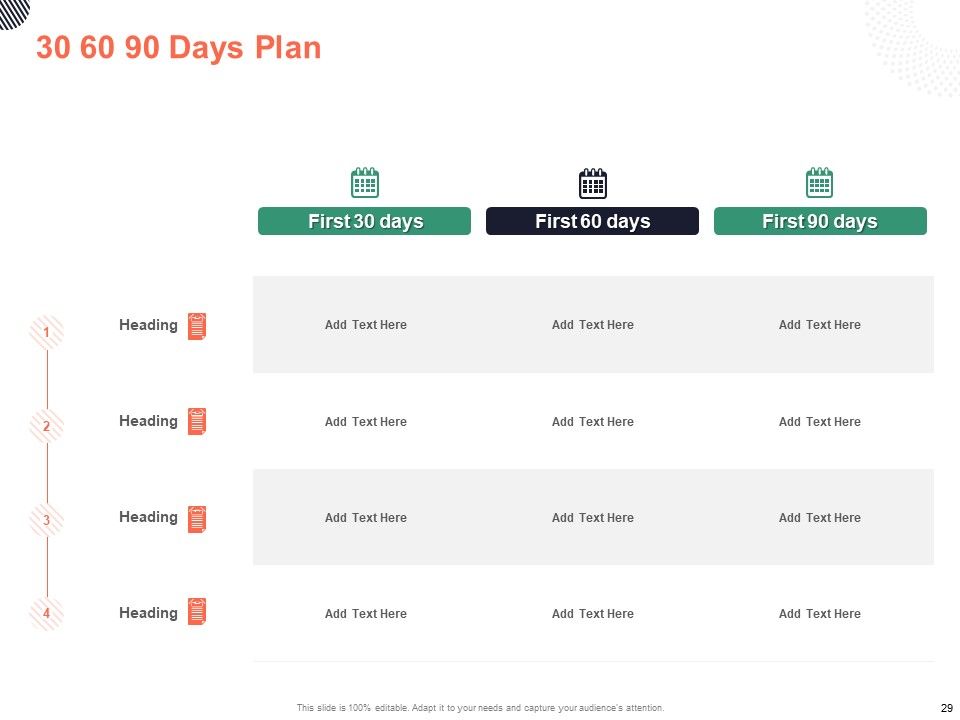The height and width of the screenshot is (720, 960).
Task: Click the numbered circle marker 3
Action: (47, 520)
